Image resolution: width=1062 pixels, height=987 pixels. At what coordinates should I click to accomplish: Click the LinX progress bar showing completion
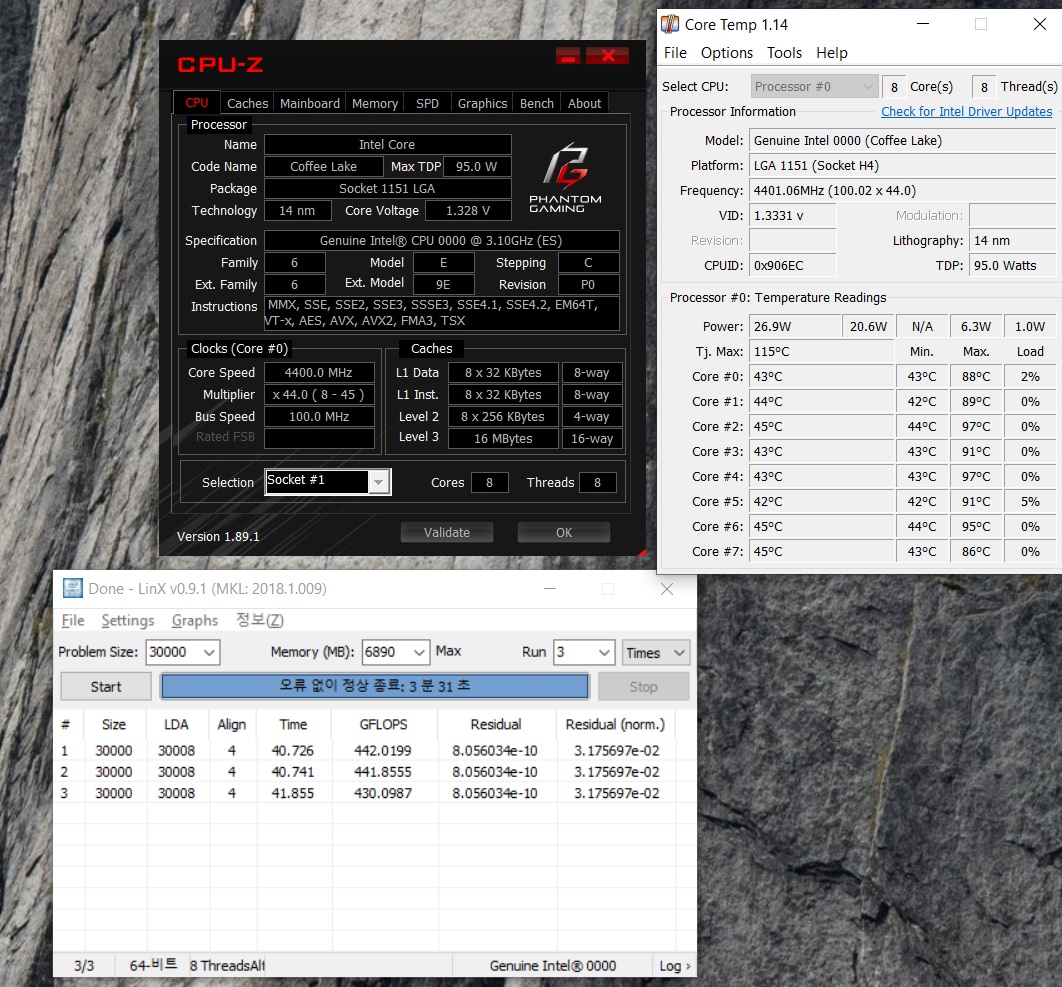click(375, 686)
